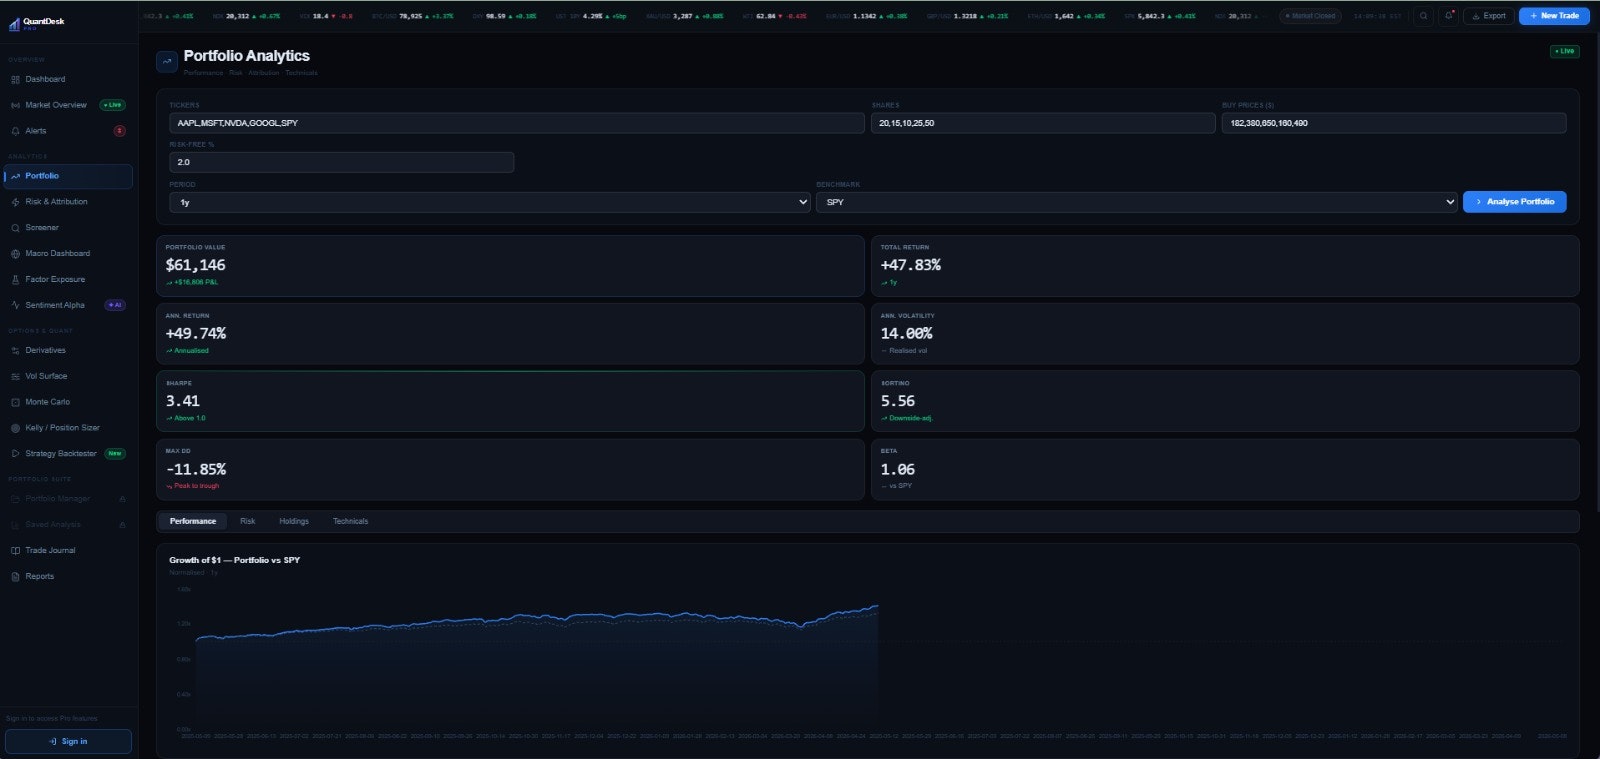
Task: Click the Analyse Portfolio button
Action: tap(1514, 202)
